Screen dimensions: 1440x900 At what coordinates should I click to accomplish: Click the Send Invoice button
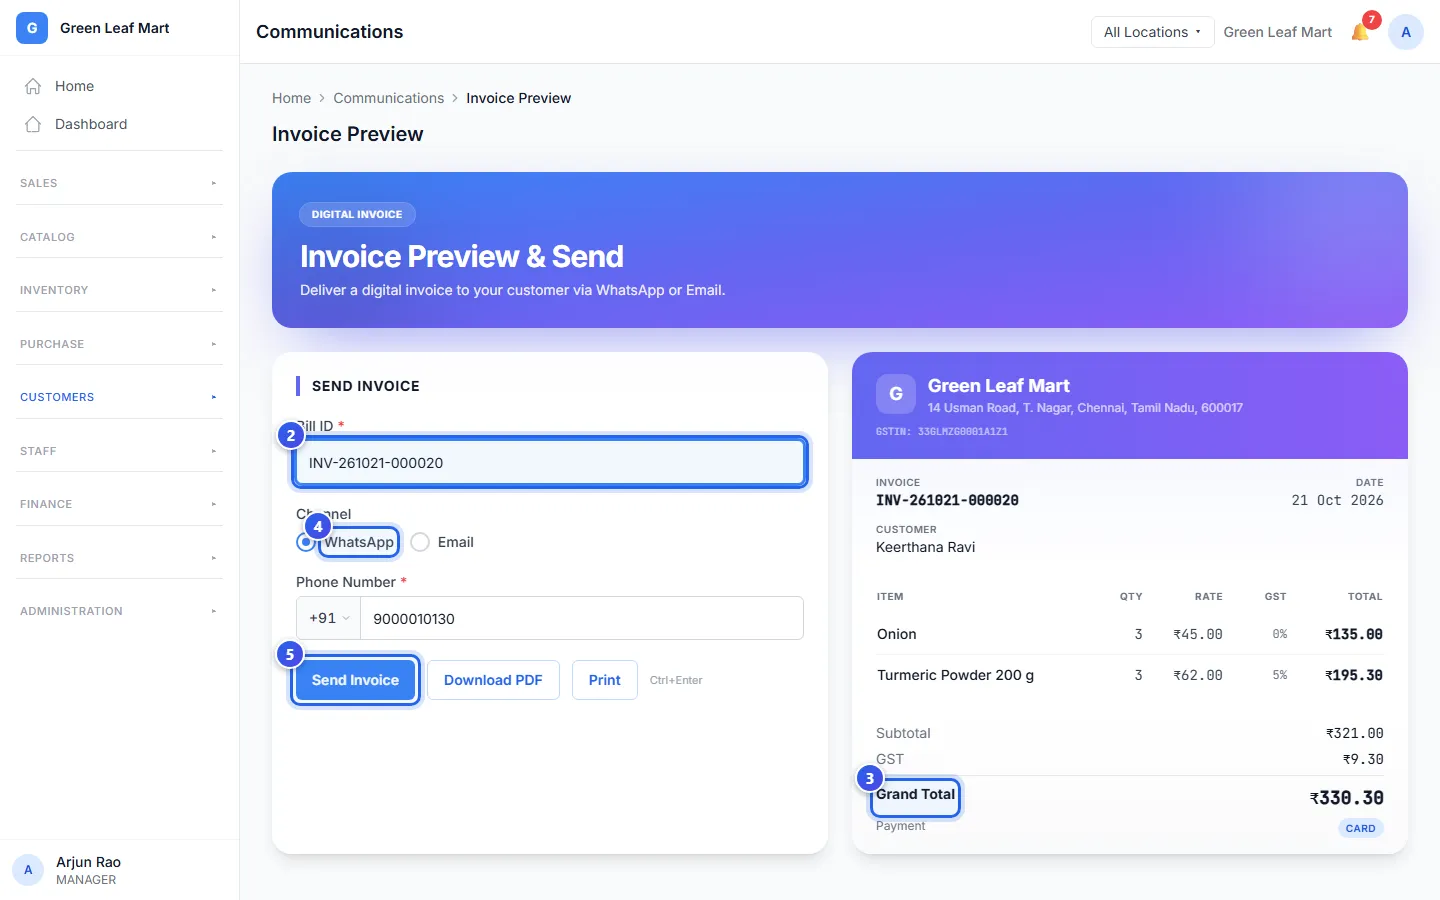coord(355,680)
